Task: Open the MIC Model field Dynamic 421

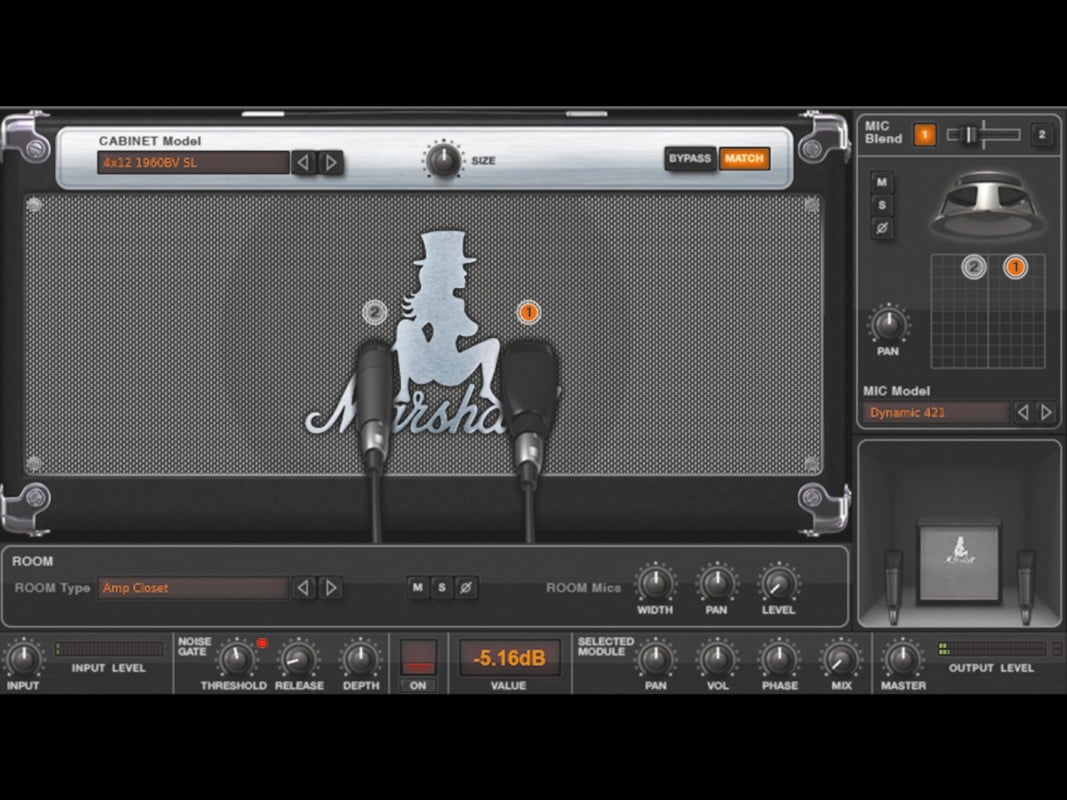Action: coord(936,412)
